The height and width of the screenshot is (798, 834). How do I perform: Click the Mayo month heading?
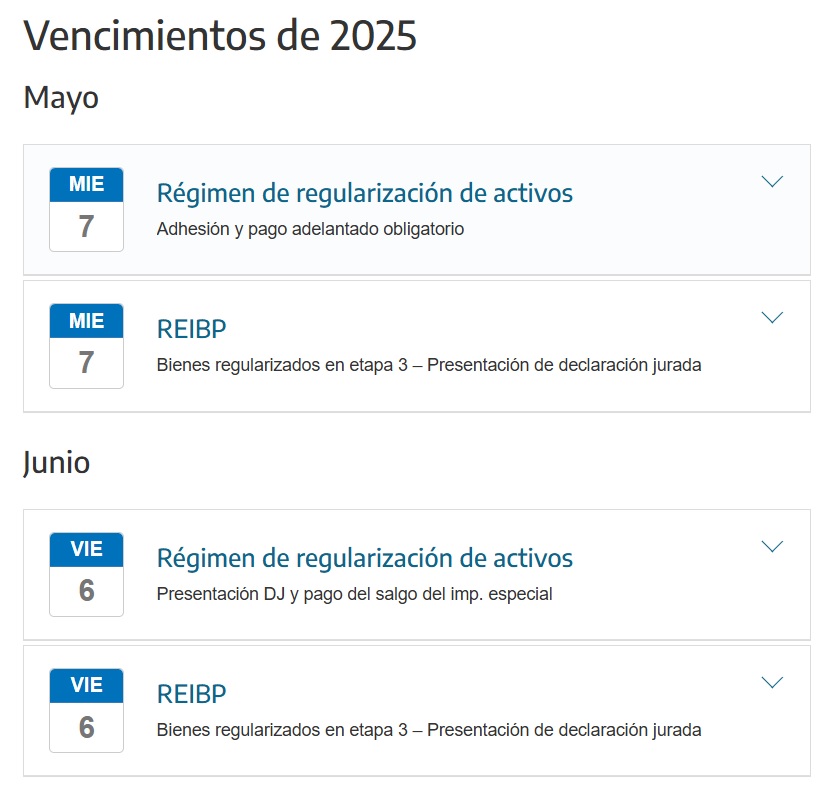(x=61, y=98)
